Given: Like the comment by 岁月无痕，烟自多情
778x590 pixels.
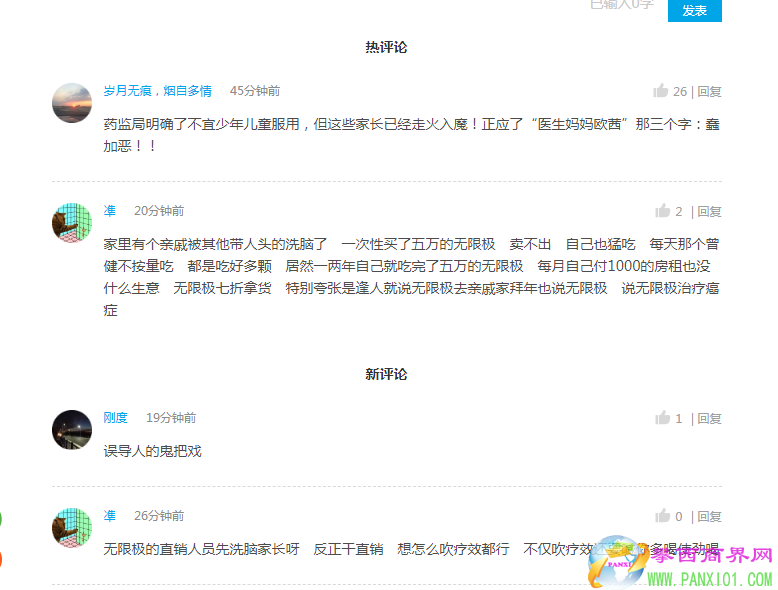Looking at the screenshot, I should [661, 91].
